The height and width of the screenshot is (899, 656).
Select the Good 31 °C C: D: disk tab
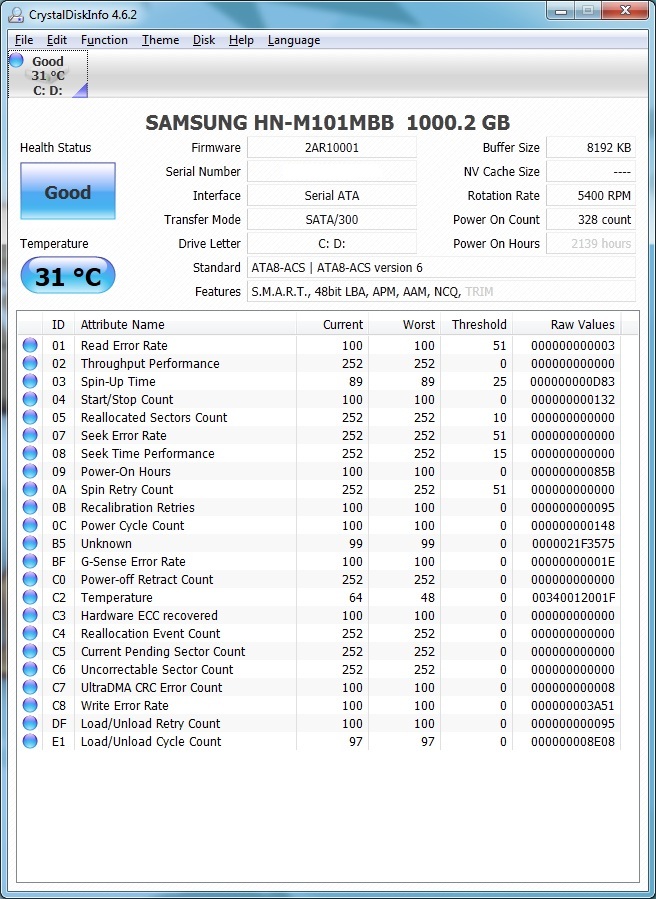(x=48, y=75)
